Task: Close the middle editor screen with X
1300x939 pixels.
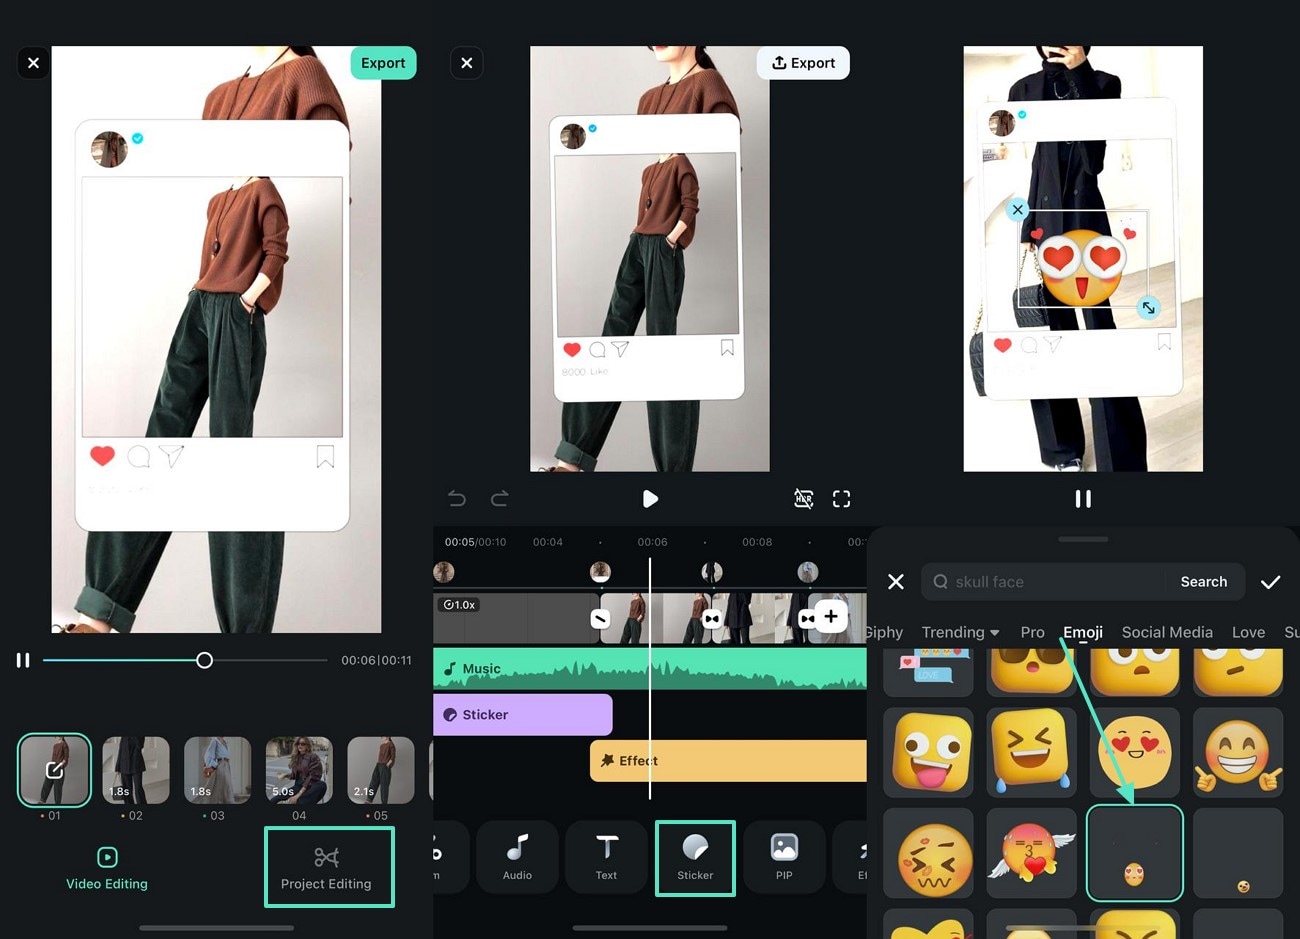Action: point(467,63)
